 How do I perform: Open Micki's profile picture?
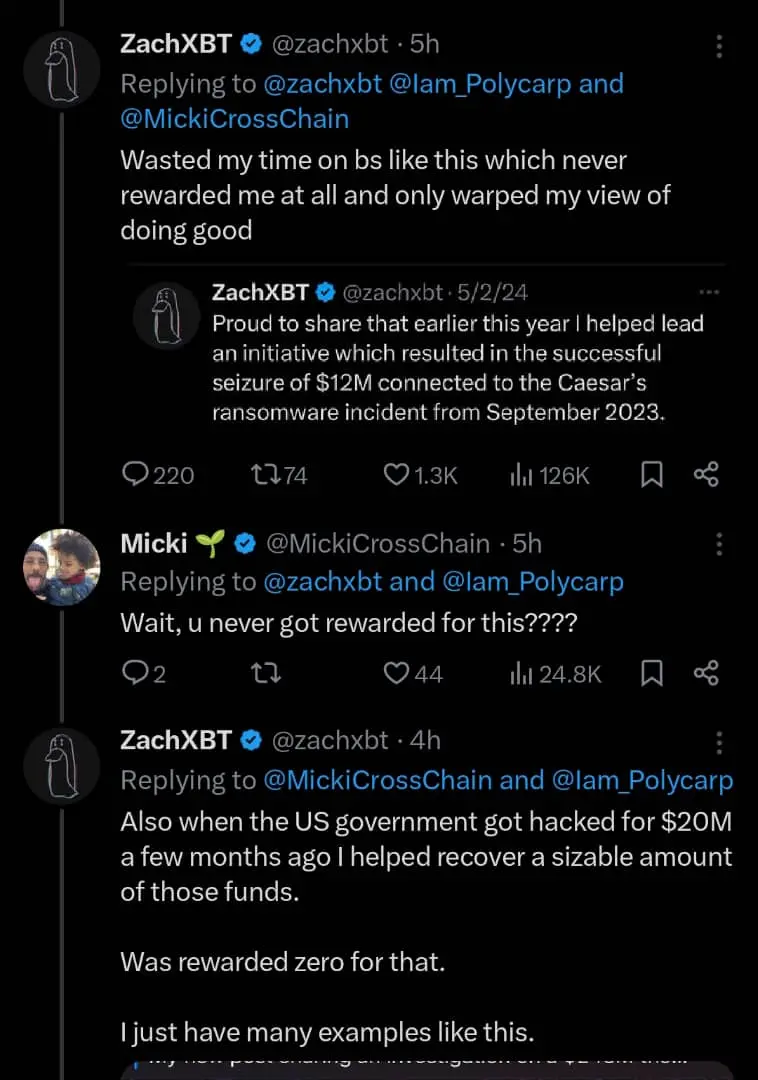click(61, 567)
